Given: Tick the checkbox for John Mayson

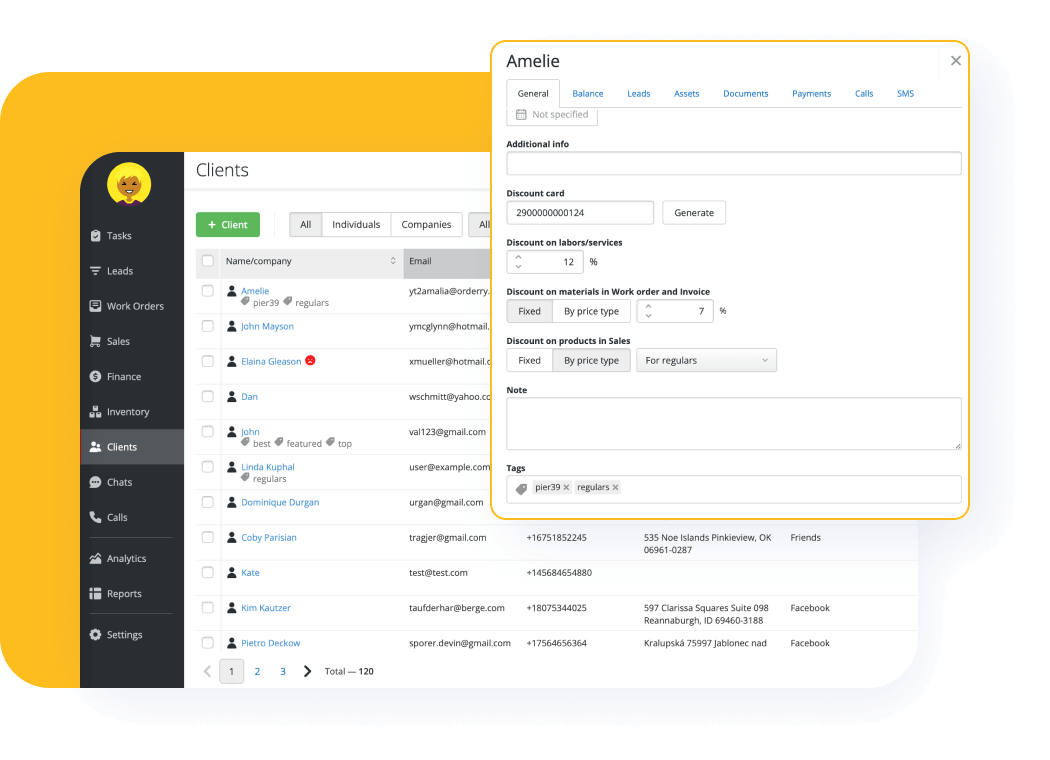Looking at the screenshot, I should 208,326.
